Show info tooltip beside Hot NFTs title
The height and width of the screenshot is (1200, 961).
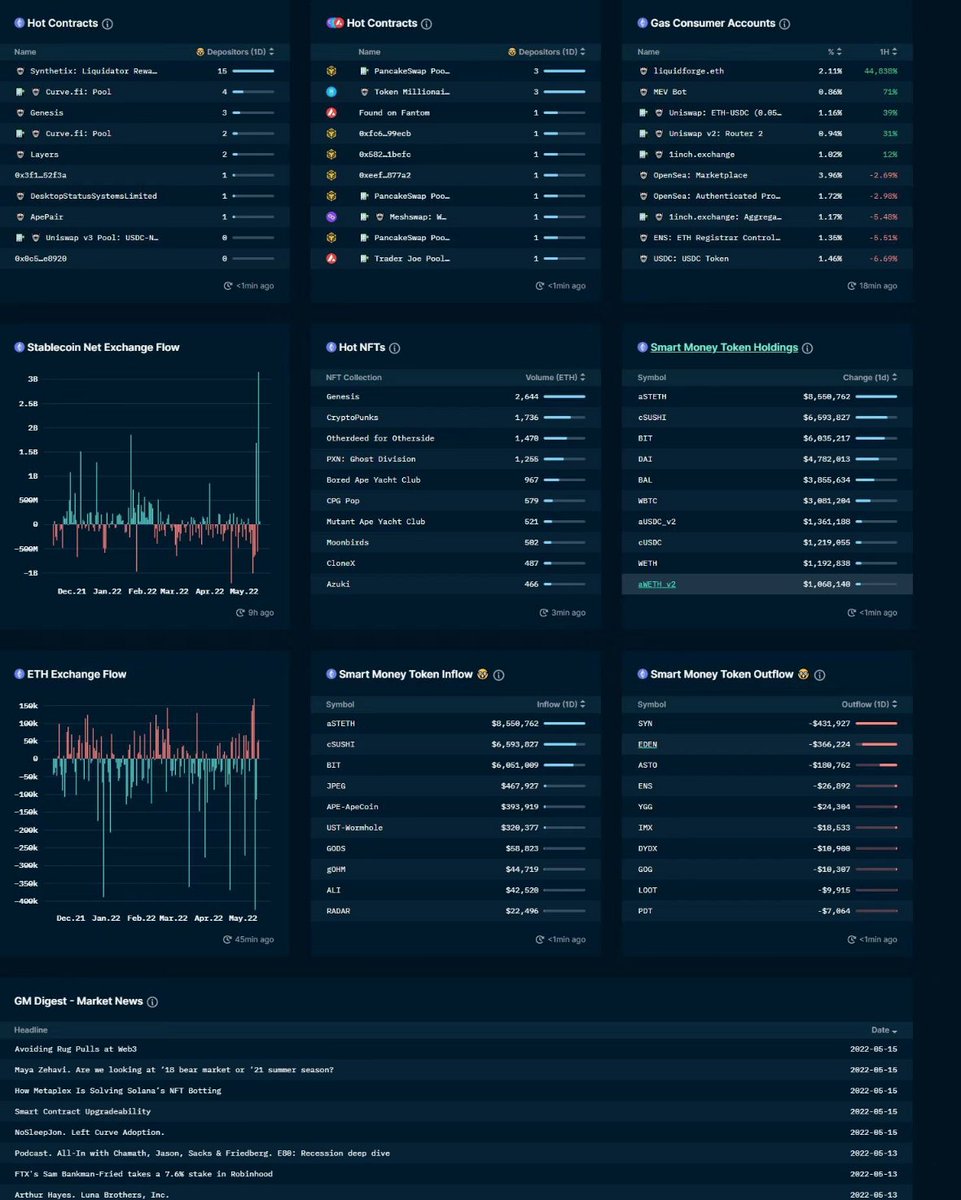coord(394,348)
